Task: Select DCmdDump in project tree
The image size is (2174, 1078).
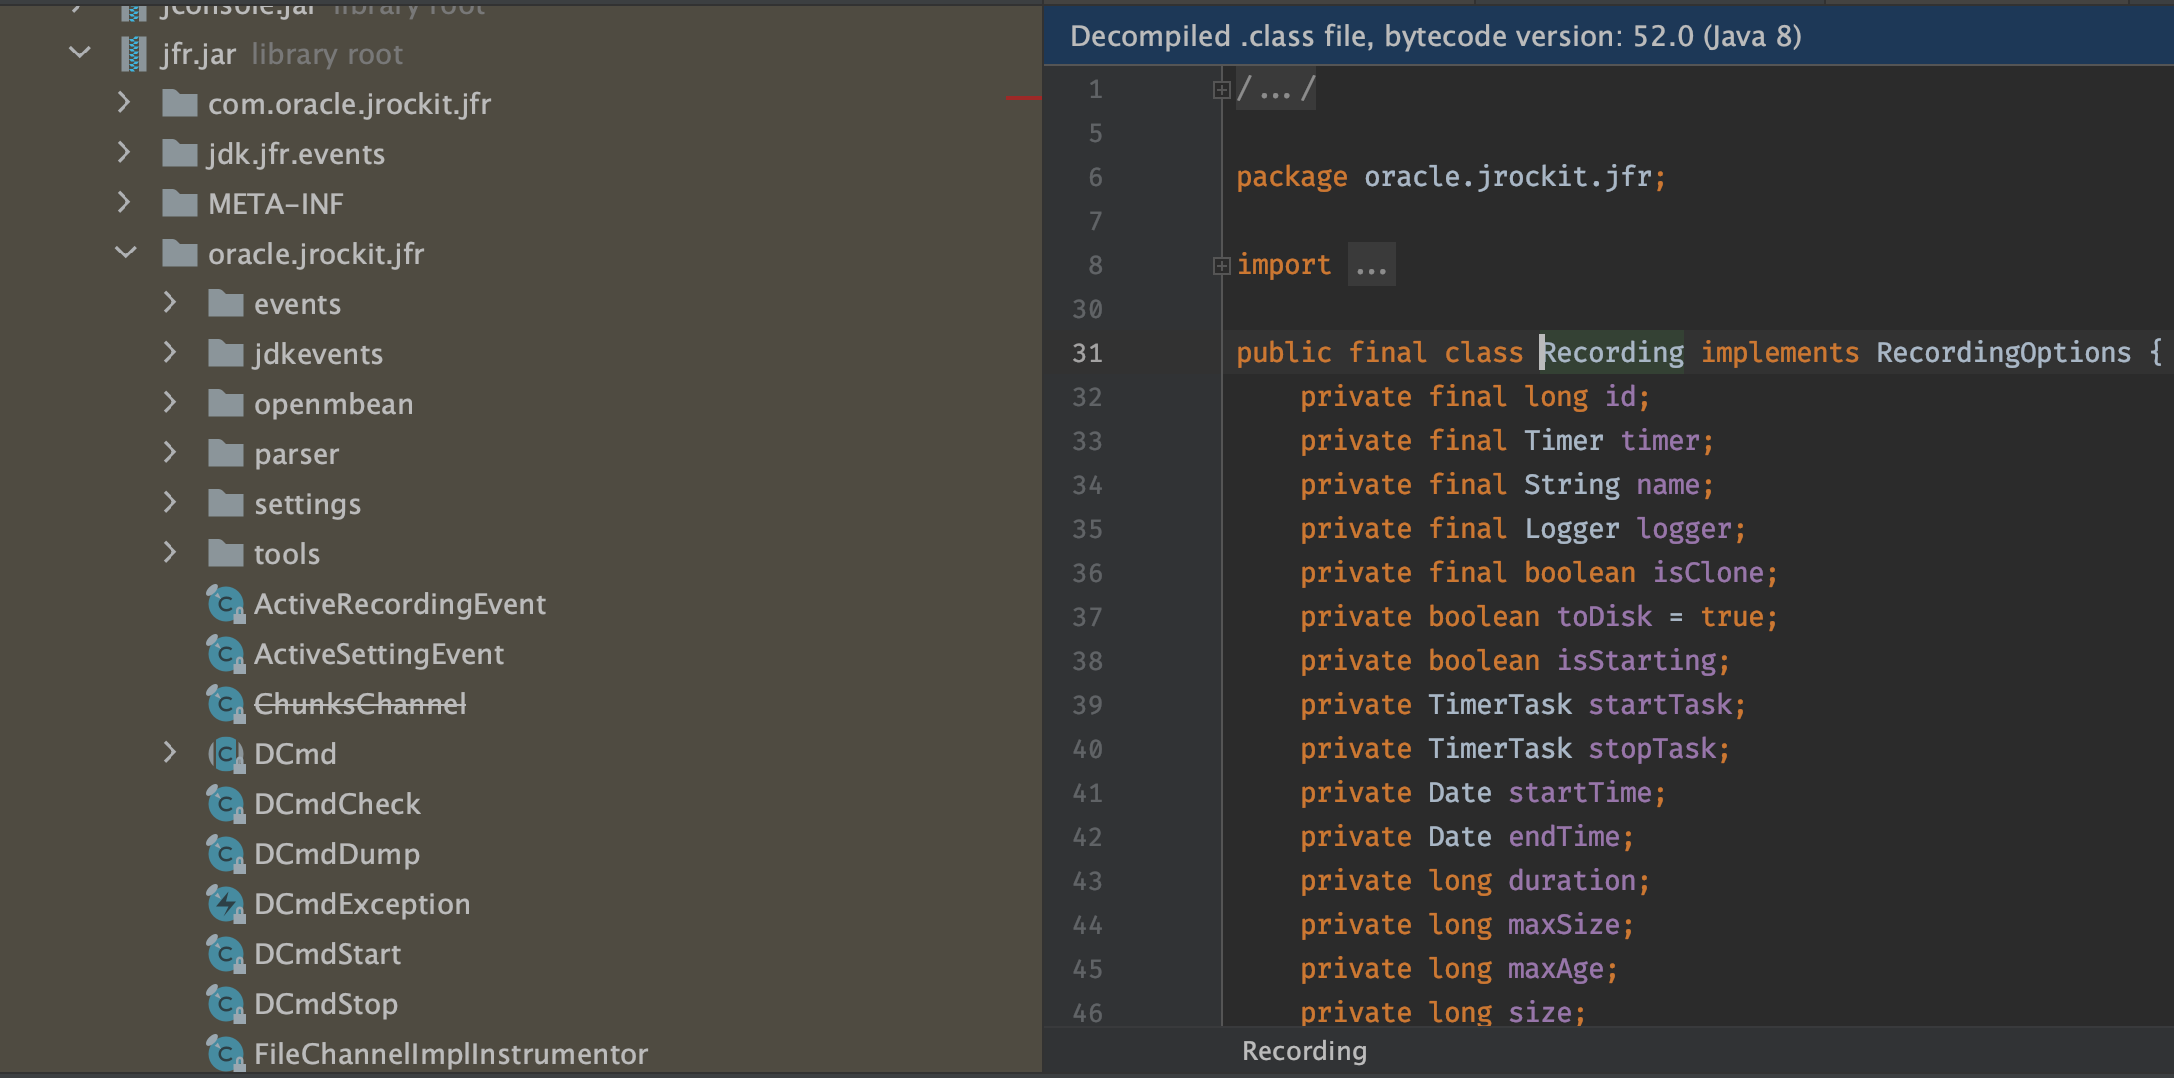Action: (337, 854)
